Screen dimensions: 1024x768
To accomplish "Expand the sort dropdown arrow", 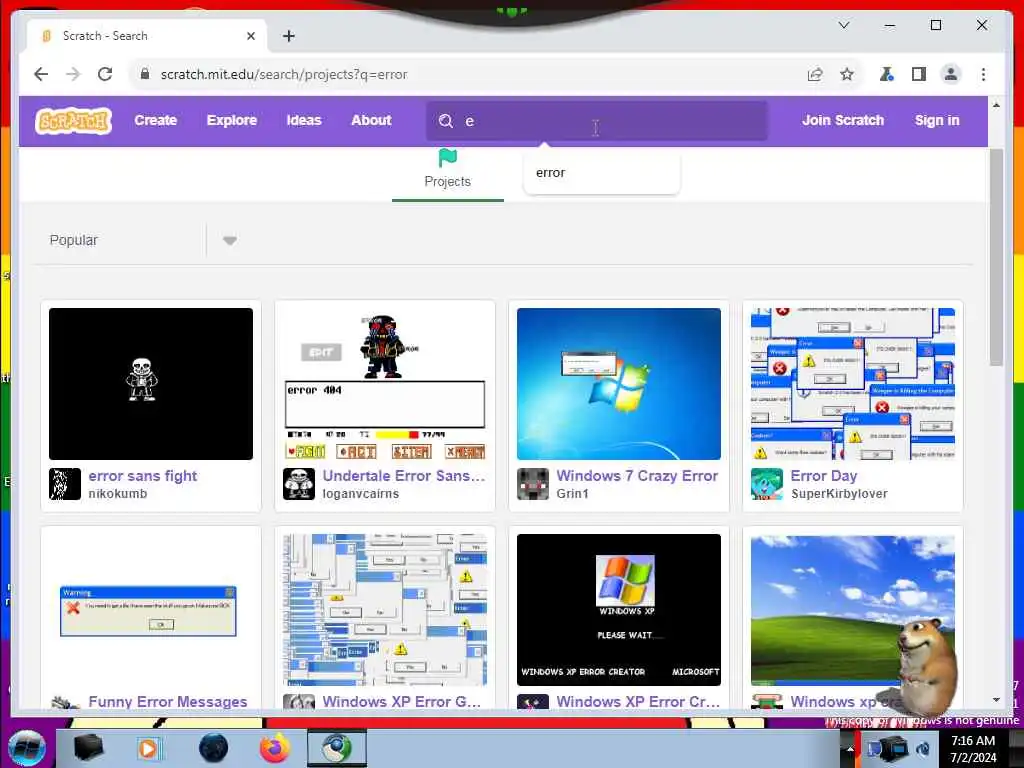I will pos(229,240).
